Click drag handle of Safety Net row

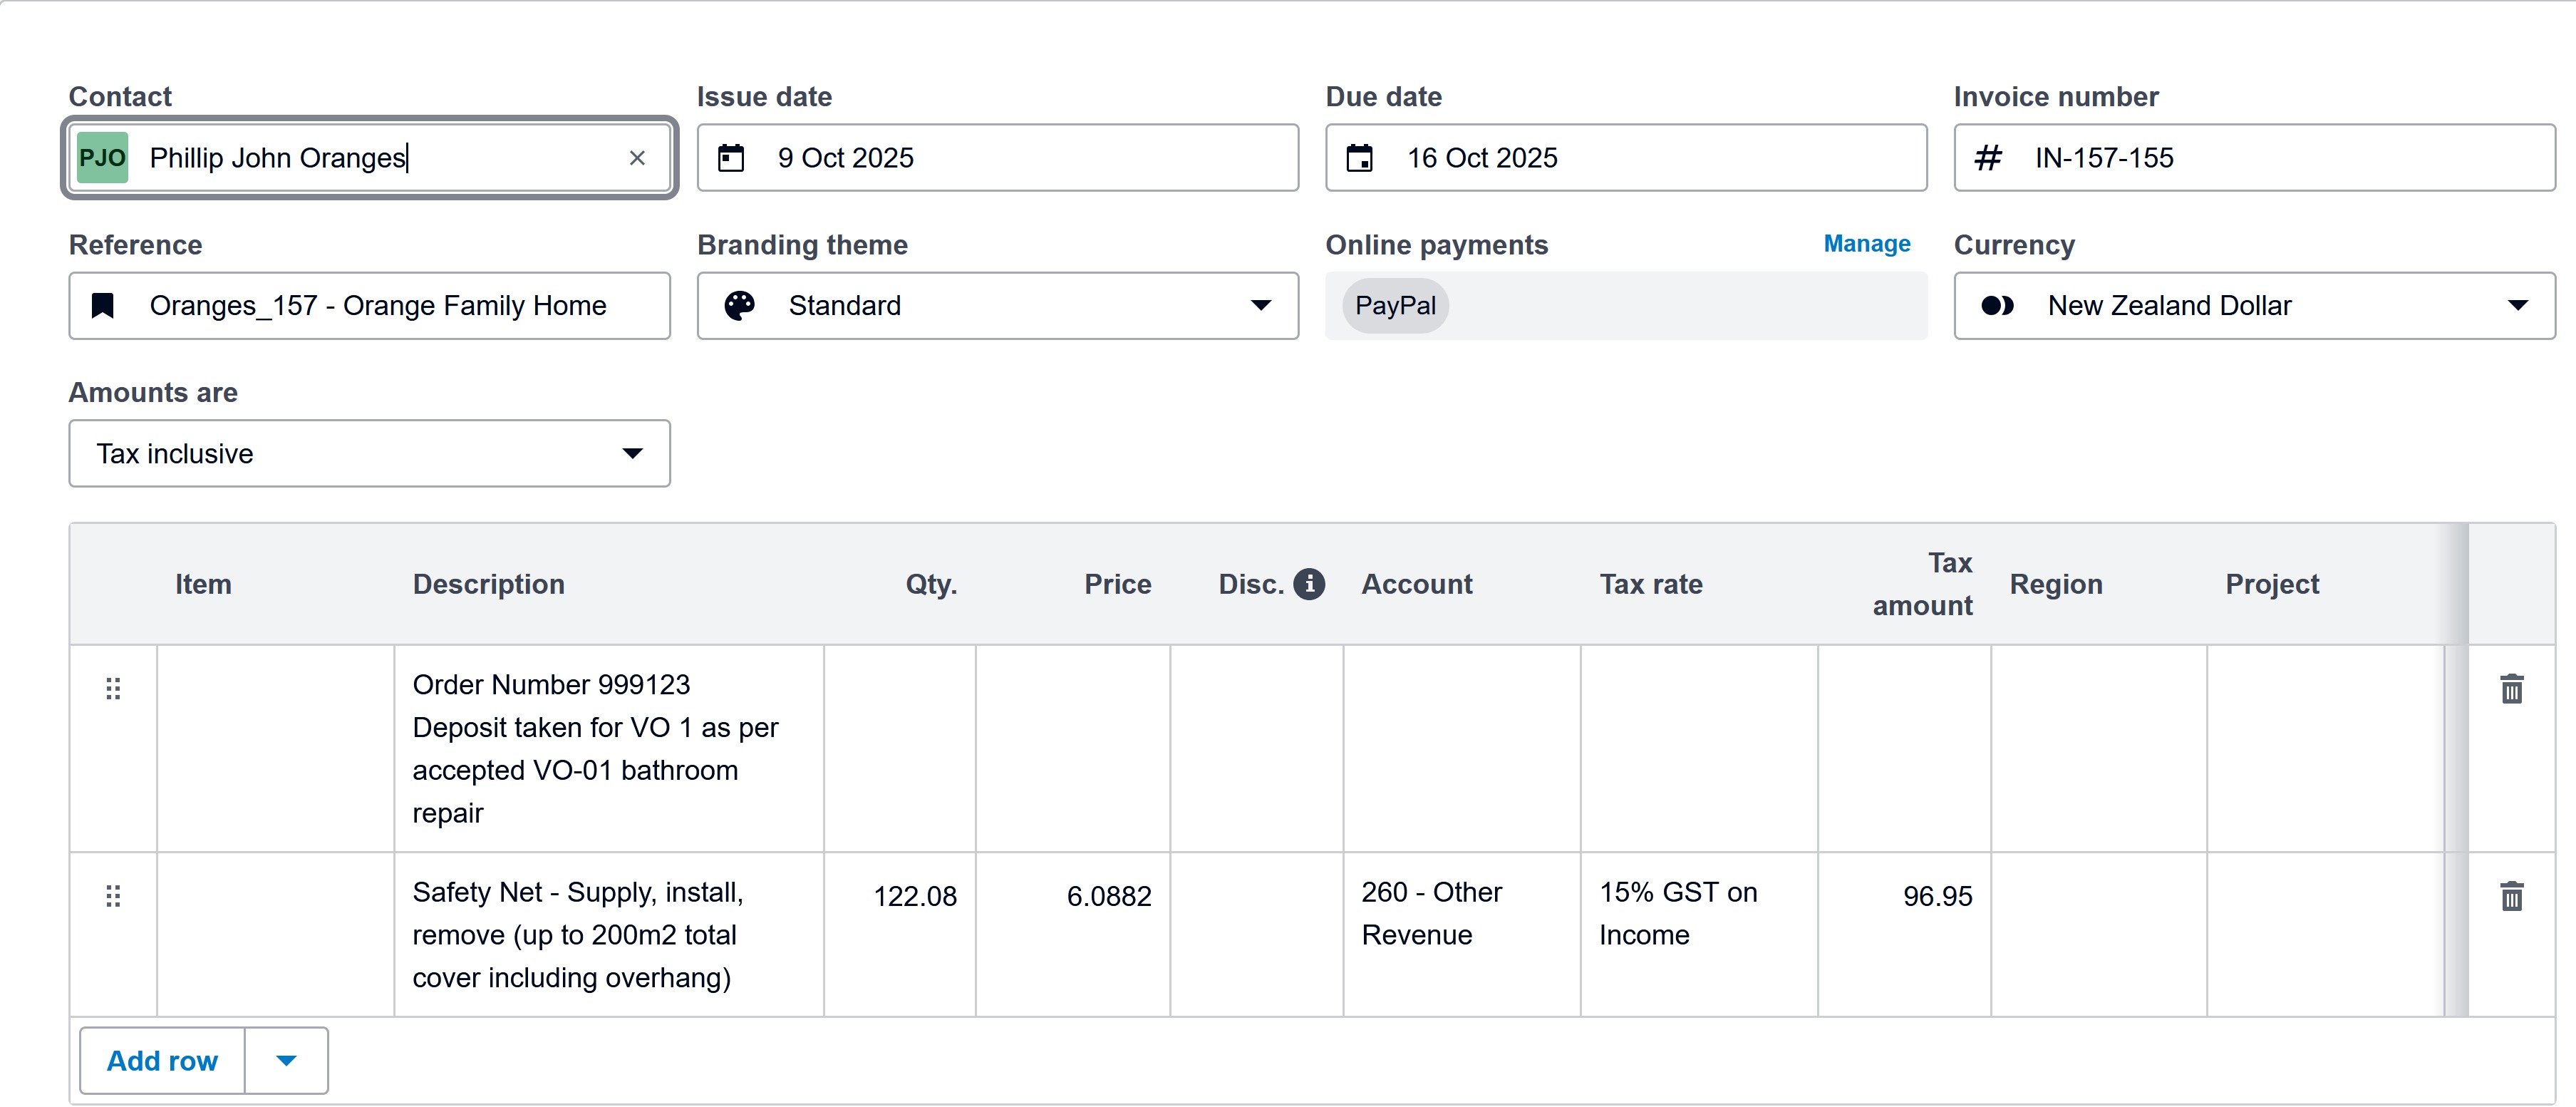point(113,896)
